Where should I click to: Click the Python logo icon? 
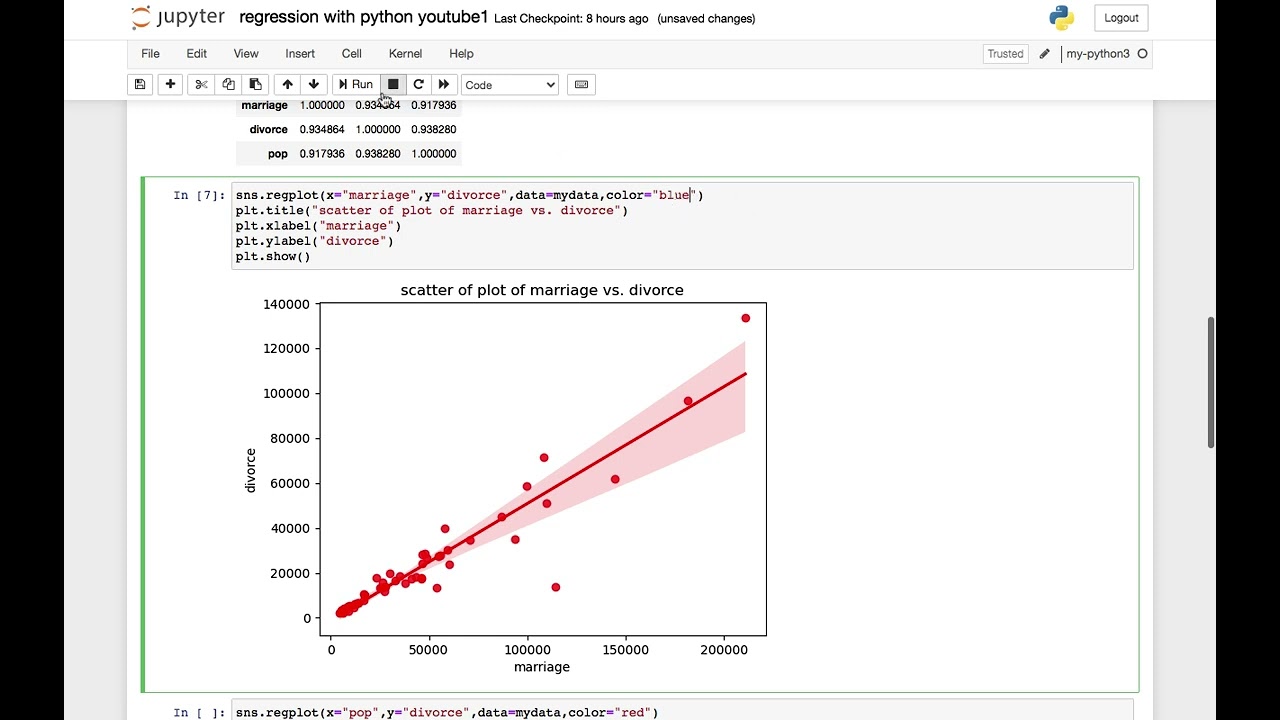[1062, 18]
